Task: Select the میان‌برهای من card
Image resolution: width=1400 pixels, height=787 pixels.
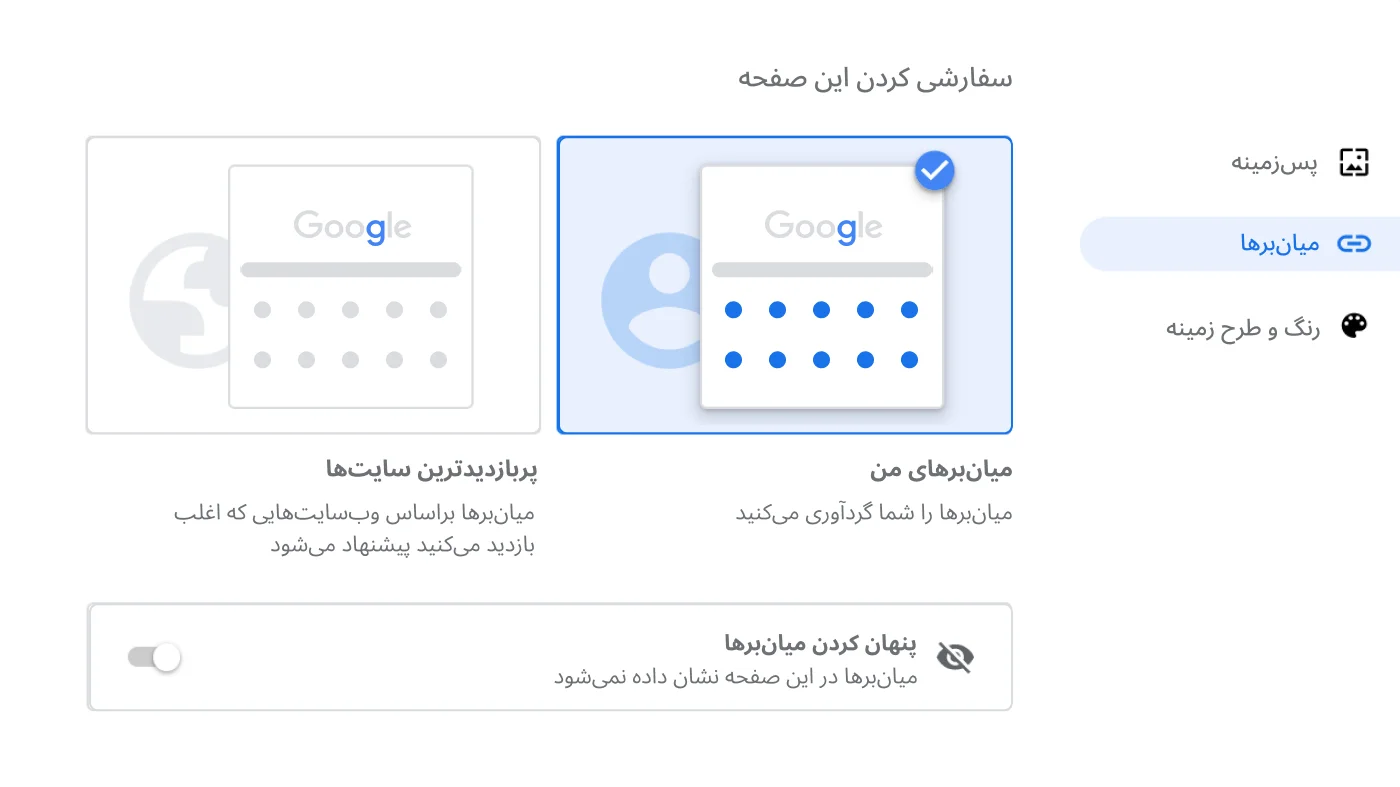Action: click(x=784, y=285)
